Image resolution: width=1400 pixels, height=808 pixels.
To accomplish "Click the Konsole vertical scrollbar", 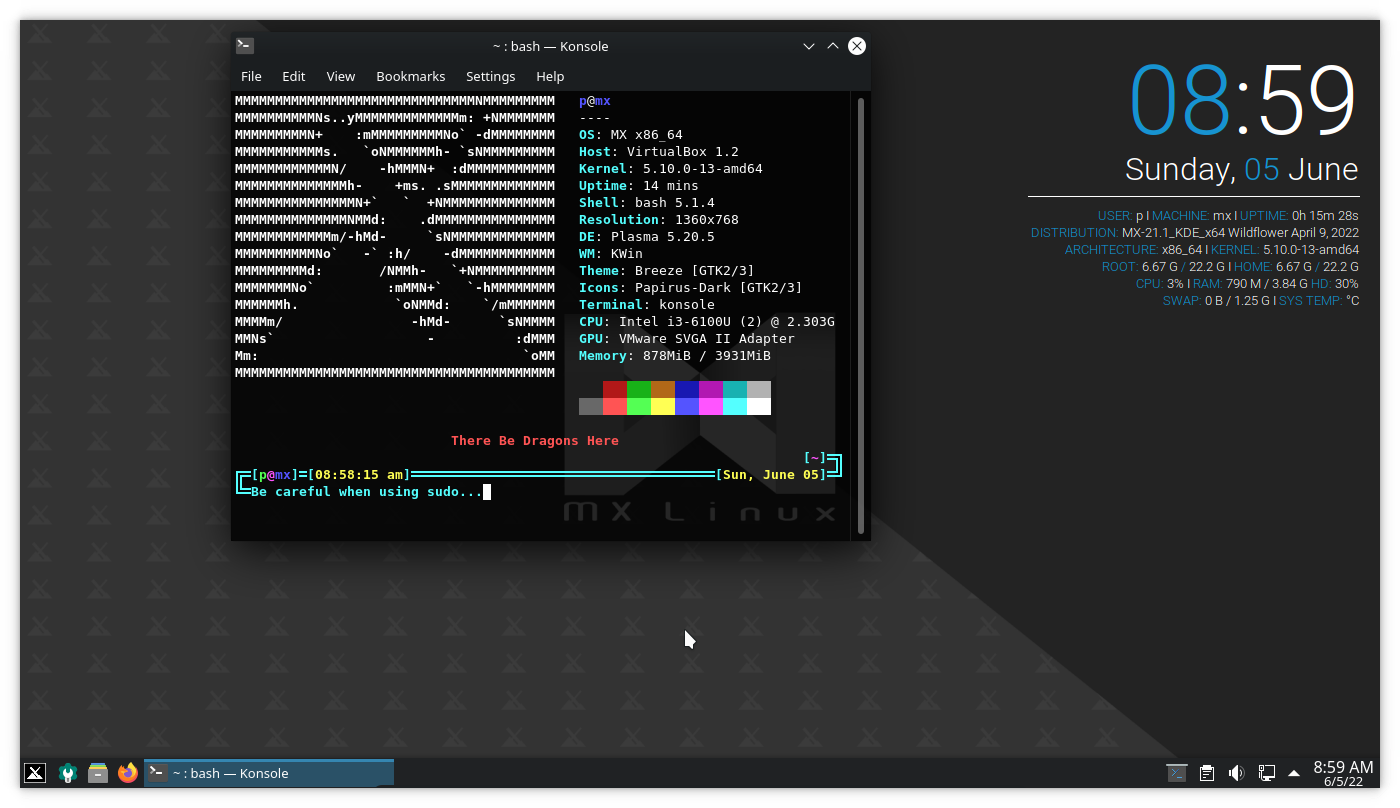I will (x=861, y=315).
